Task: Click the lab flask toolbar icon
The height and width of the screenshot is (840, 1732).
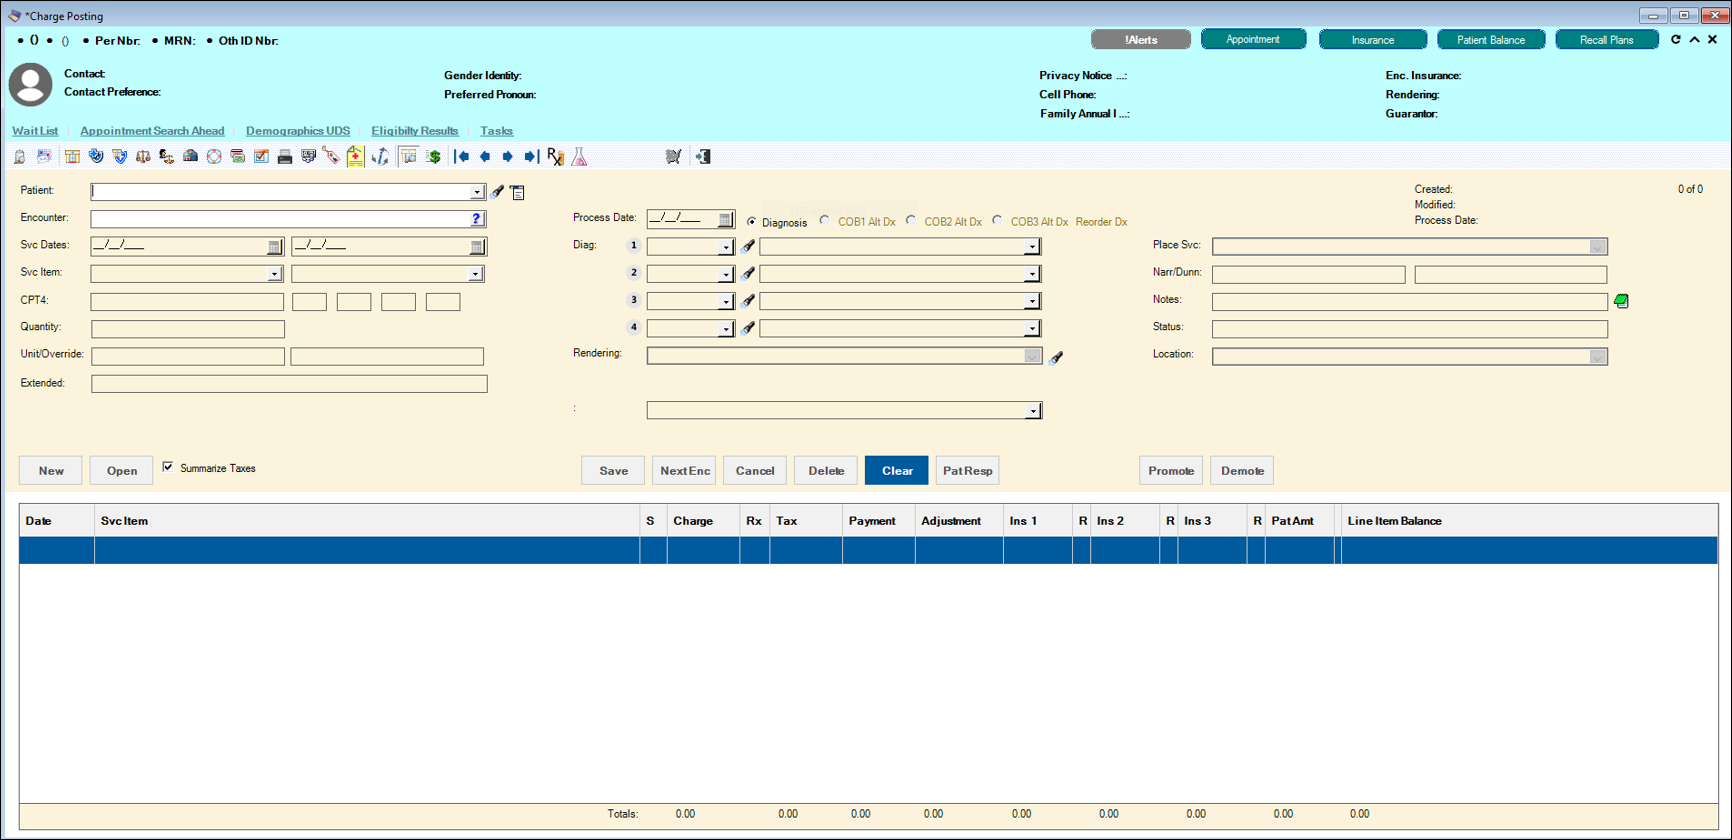Action: click(579, 156)
